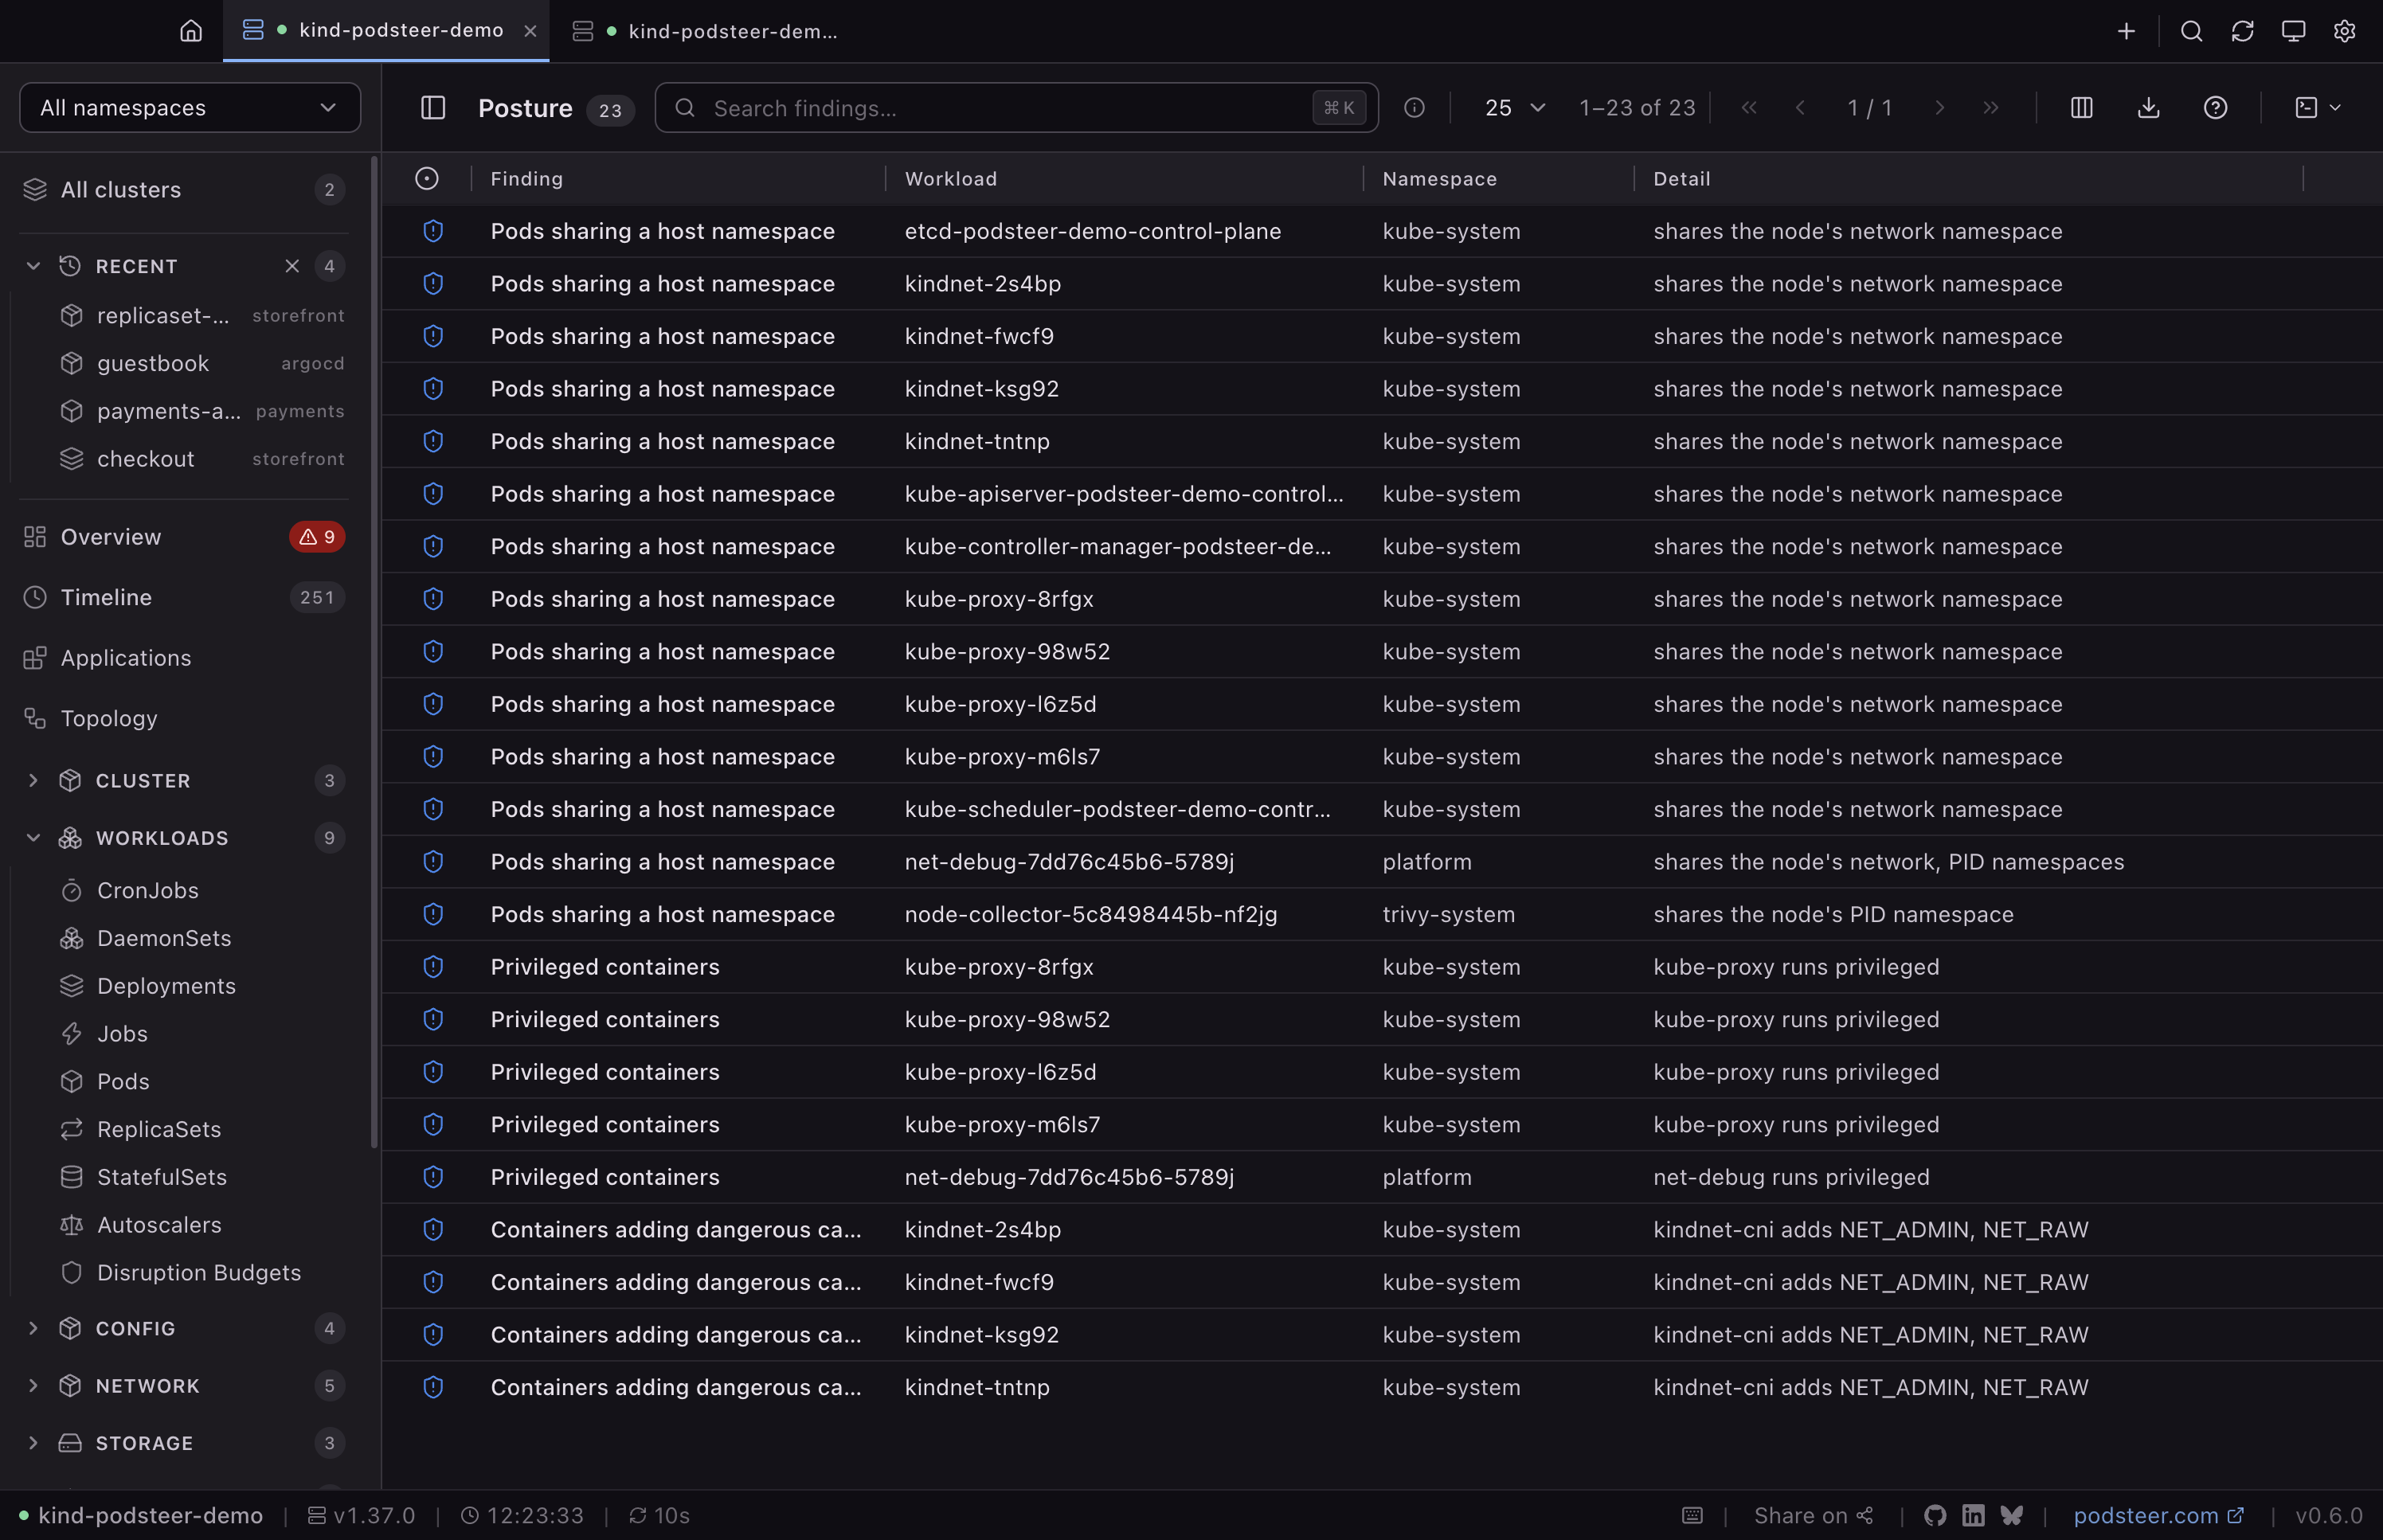This screenshot has height=1540, width=2383.
Task: Click the Bluesky butterfly icon
Action: coord(2012,1515)
